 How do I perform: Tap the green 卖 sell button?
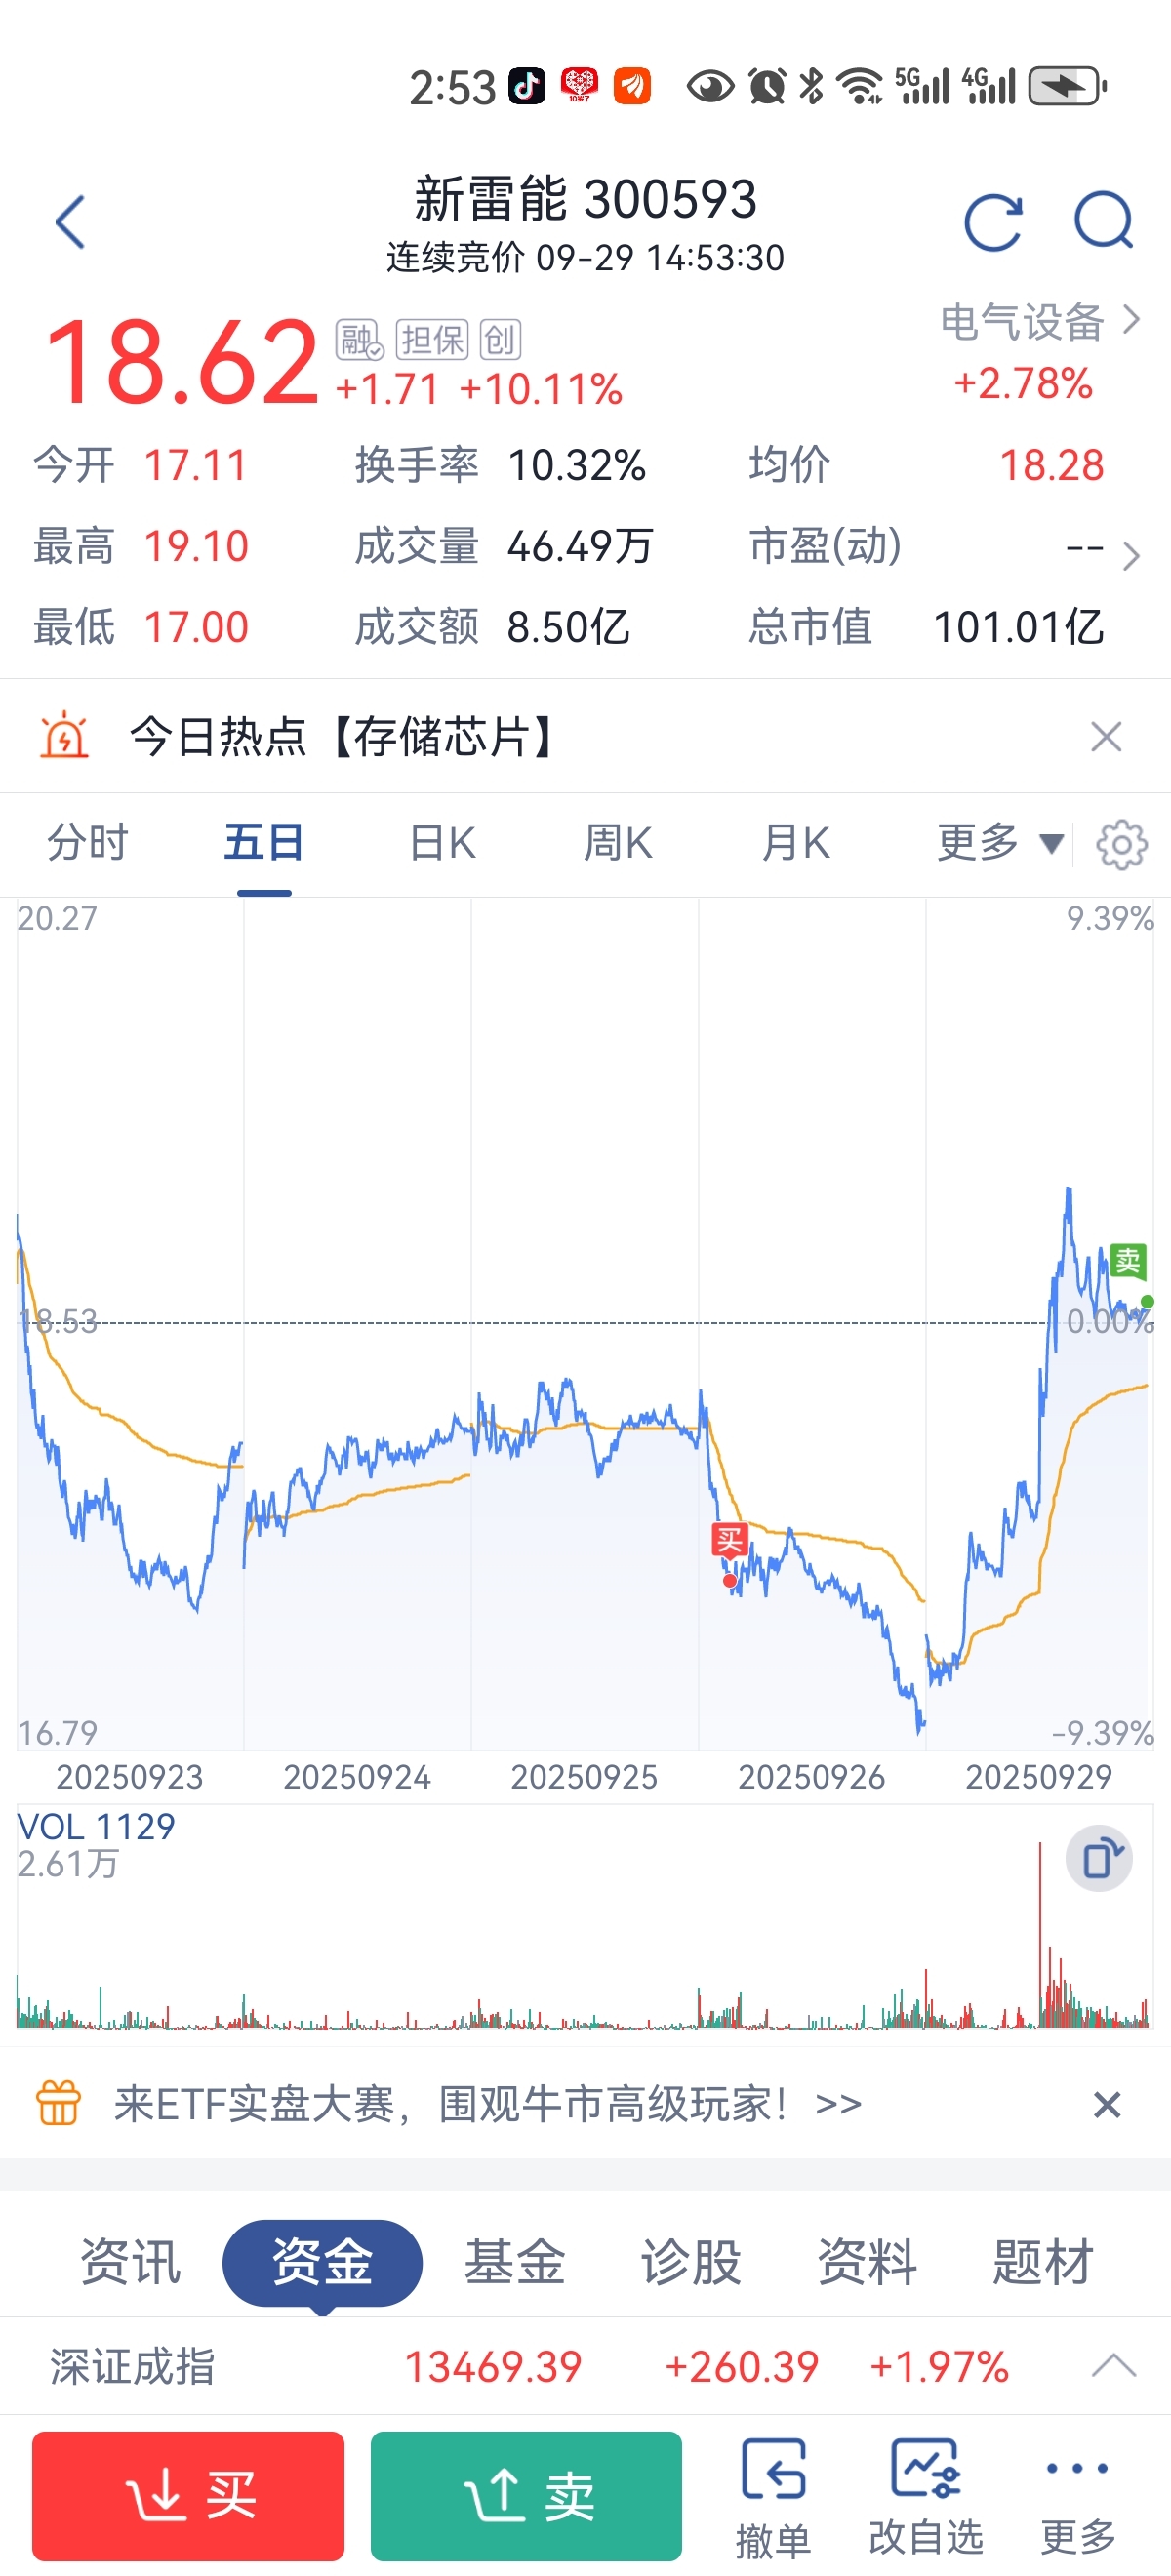526,2495
